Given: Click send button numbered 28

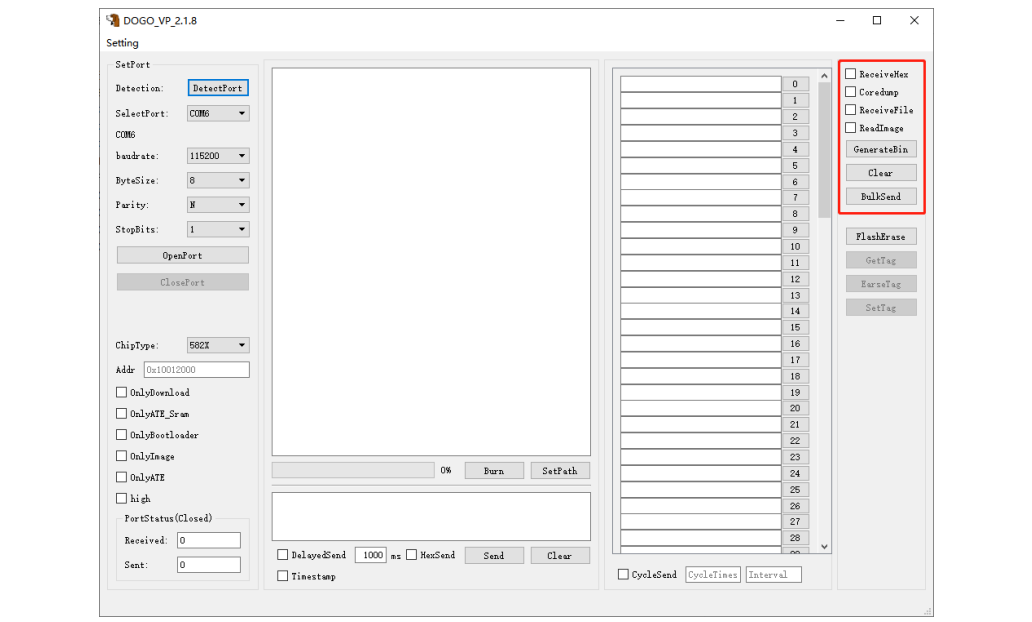Looking at the screenshot, I should tap(795, 538).
